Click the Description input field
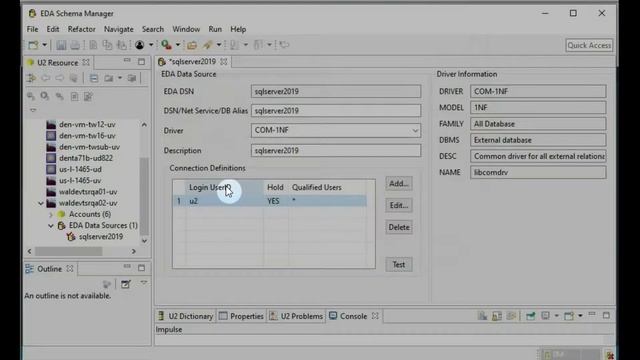Screen dimensions: 640x360 pos(336,151)
